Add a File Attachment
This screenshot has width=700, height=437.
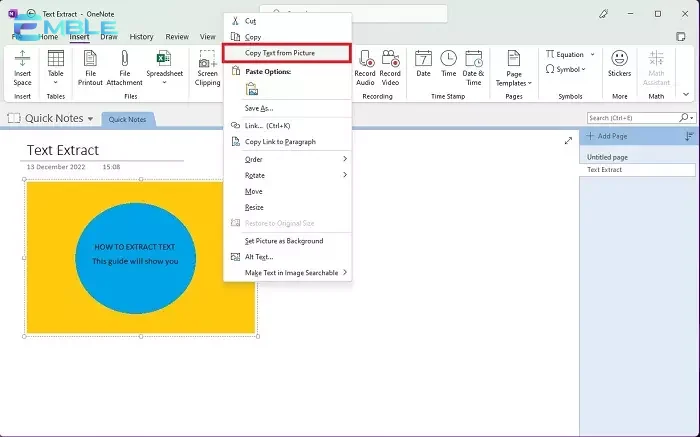(x=125, y=68)
